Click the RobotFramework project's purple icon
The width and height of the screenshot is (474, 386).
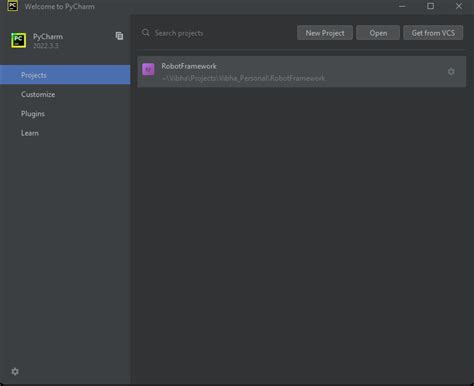(148, 69)
